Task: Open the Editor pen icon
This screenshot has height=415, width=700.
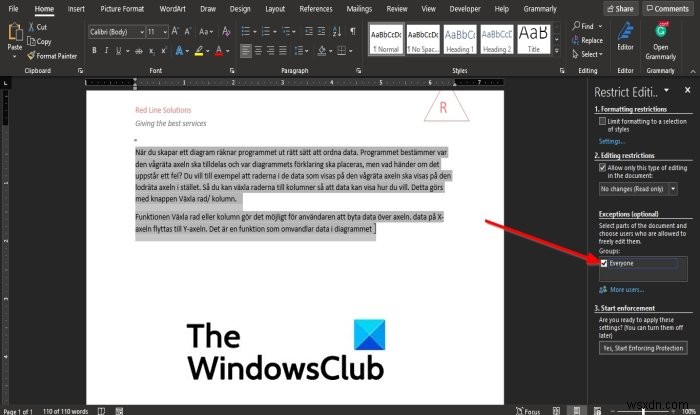Action: point(625,31)
